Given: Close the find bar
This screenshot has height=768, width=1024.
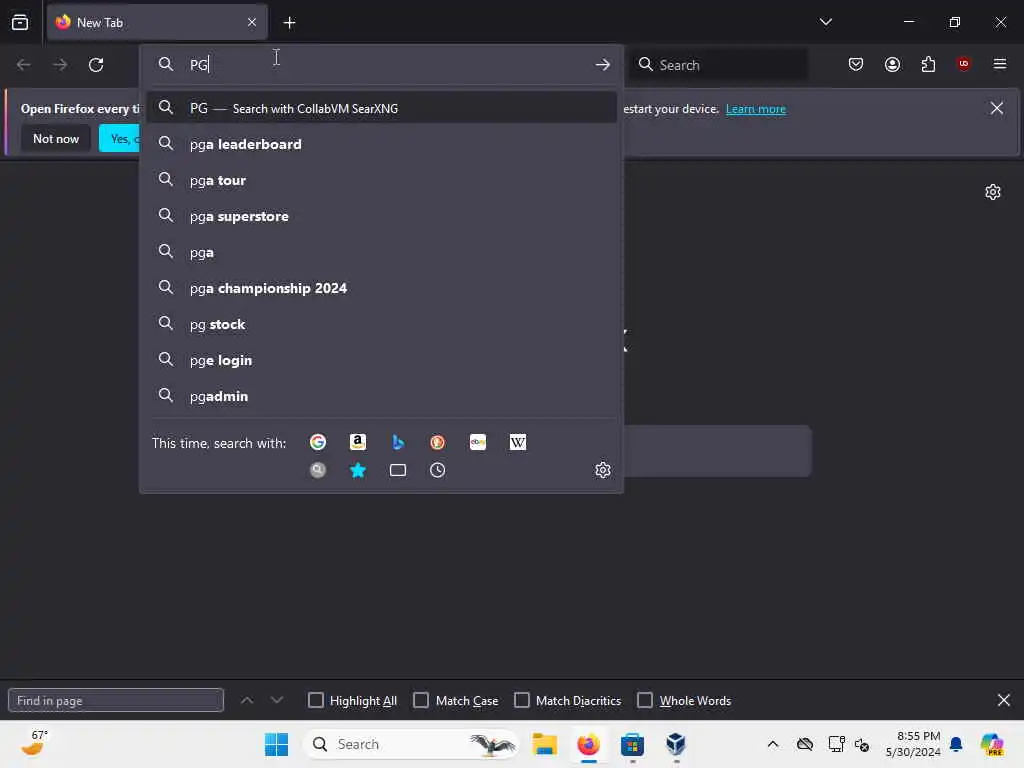Looking at the screenshot, I should pos(1004,700).
